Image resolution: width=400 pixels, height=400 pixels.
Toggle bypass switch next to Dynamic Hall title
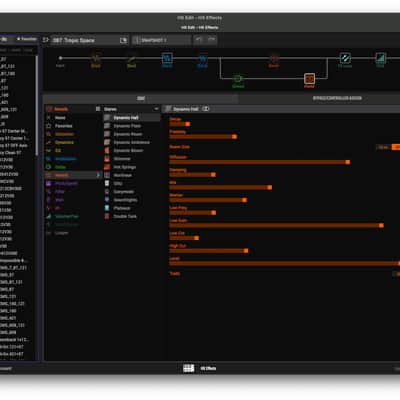point(206,109)
